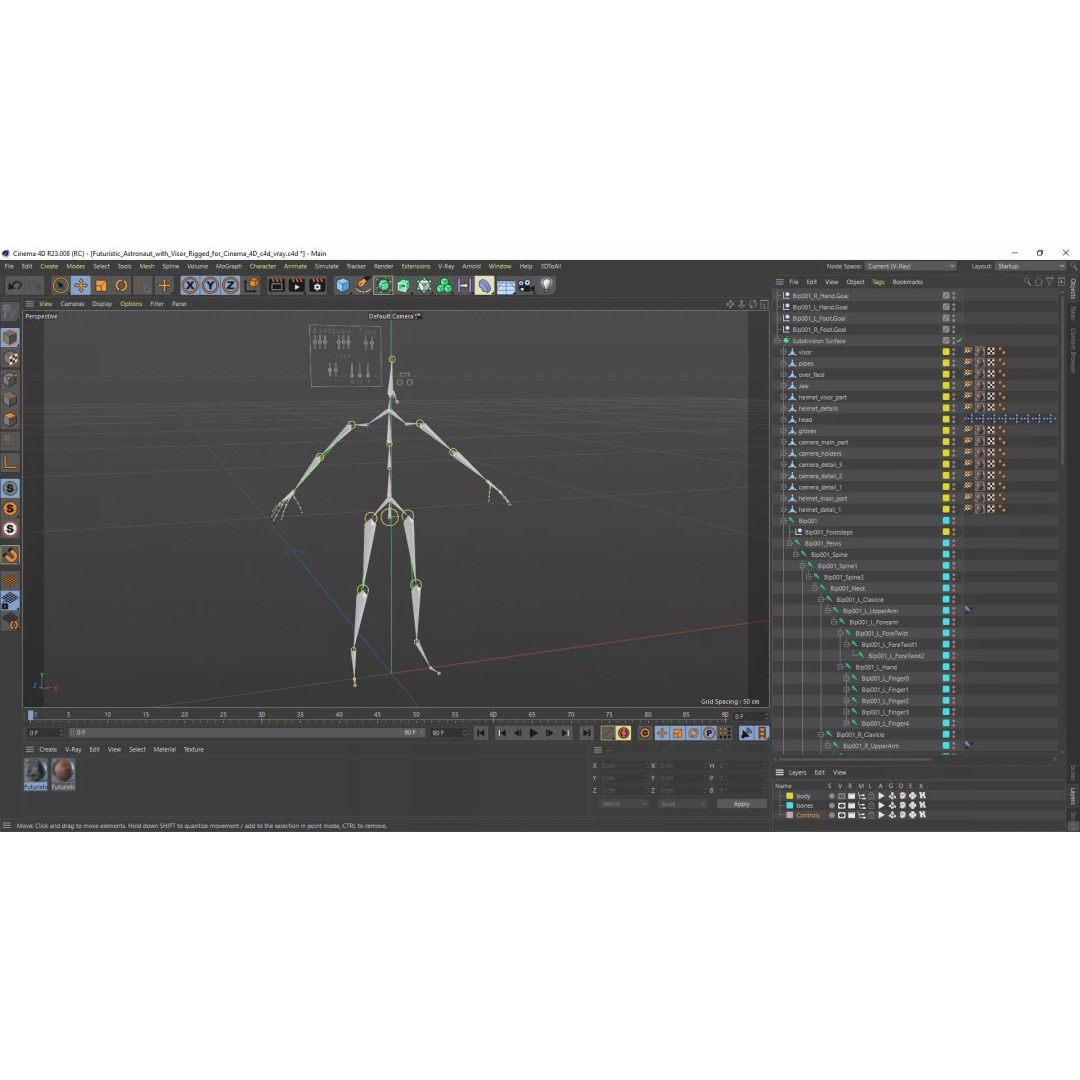Click the Record Active Objects keyframe button

pyautogui.click(x=608, y=734)
